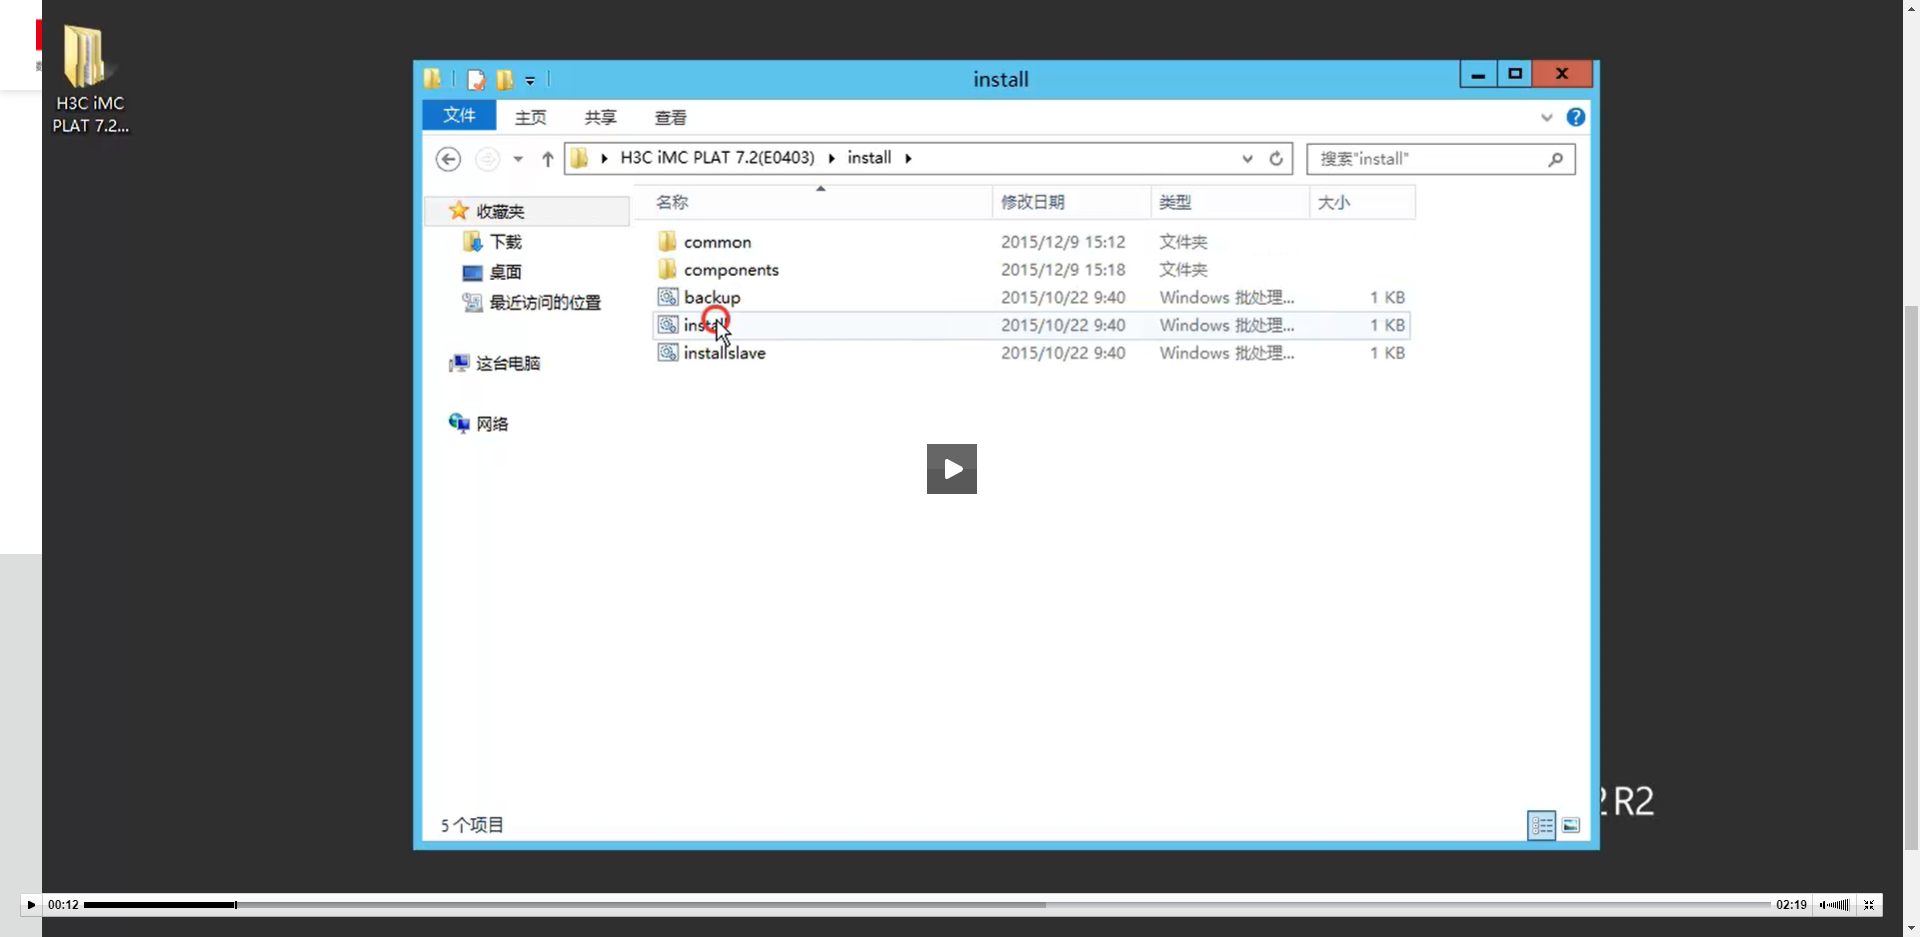Play the video with the center play button
This screenshot has width=1920, height=937.
tap(952, 469)
